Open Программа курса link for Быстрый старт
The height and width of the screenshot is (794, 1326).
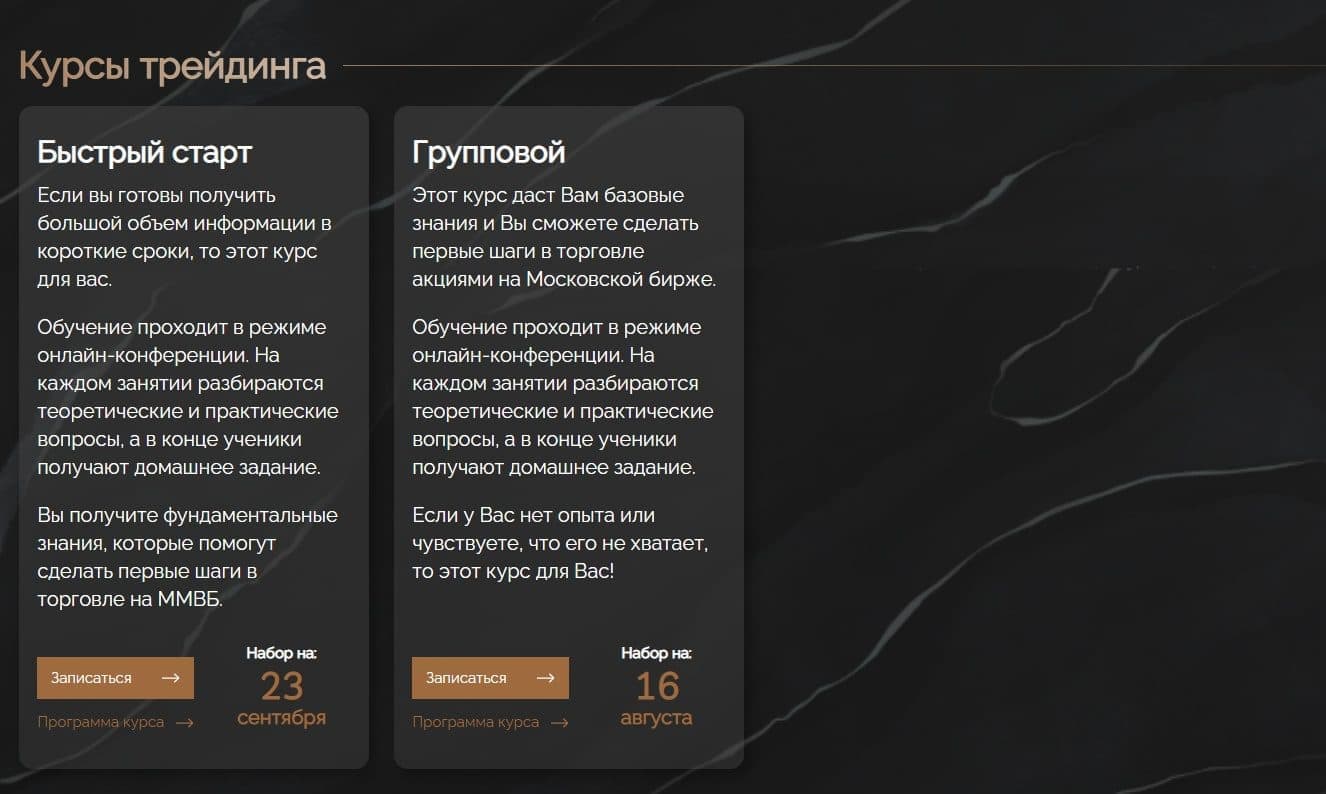click(x=115, y=722)
